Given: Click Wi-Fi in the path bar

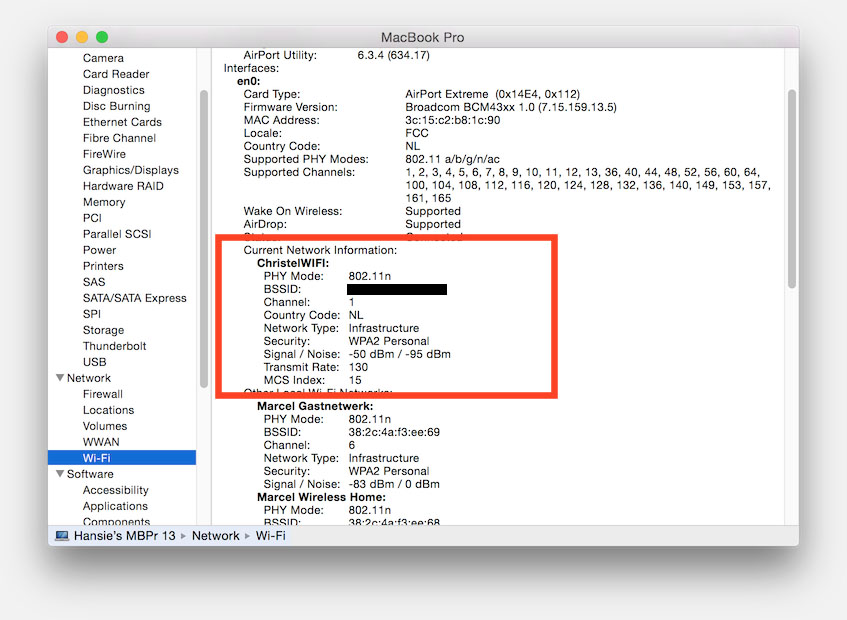Looking at the screenshot, I should [271, 536].
